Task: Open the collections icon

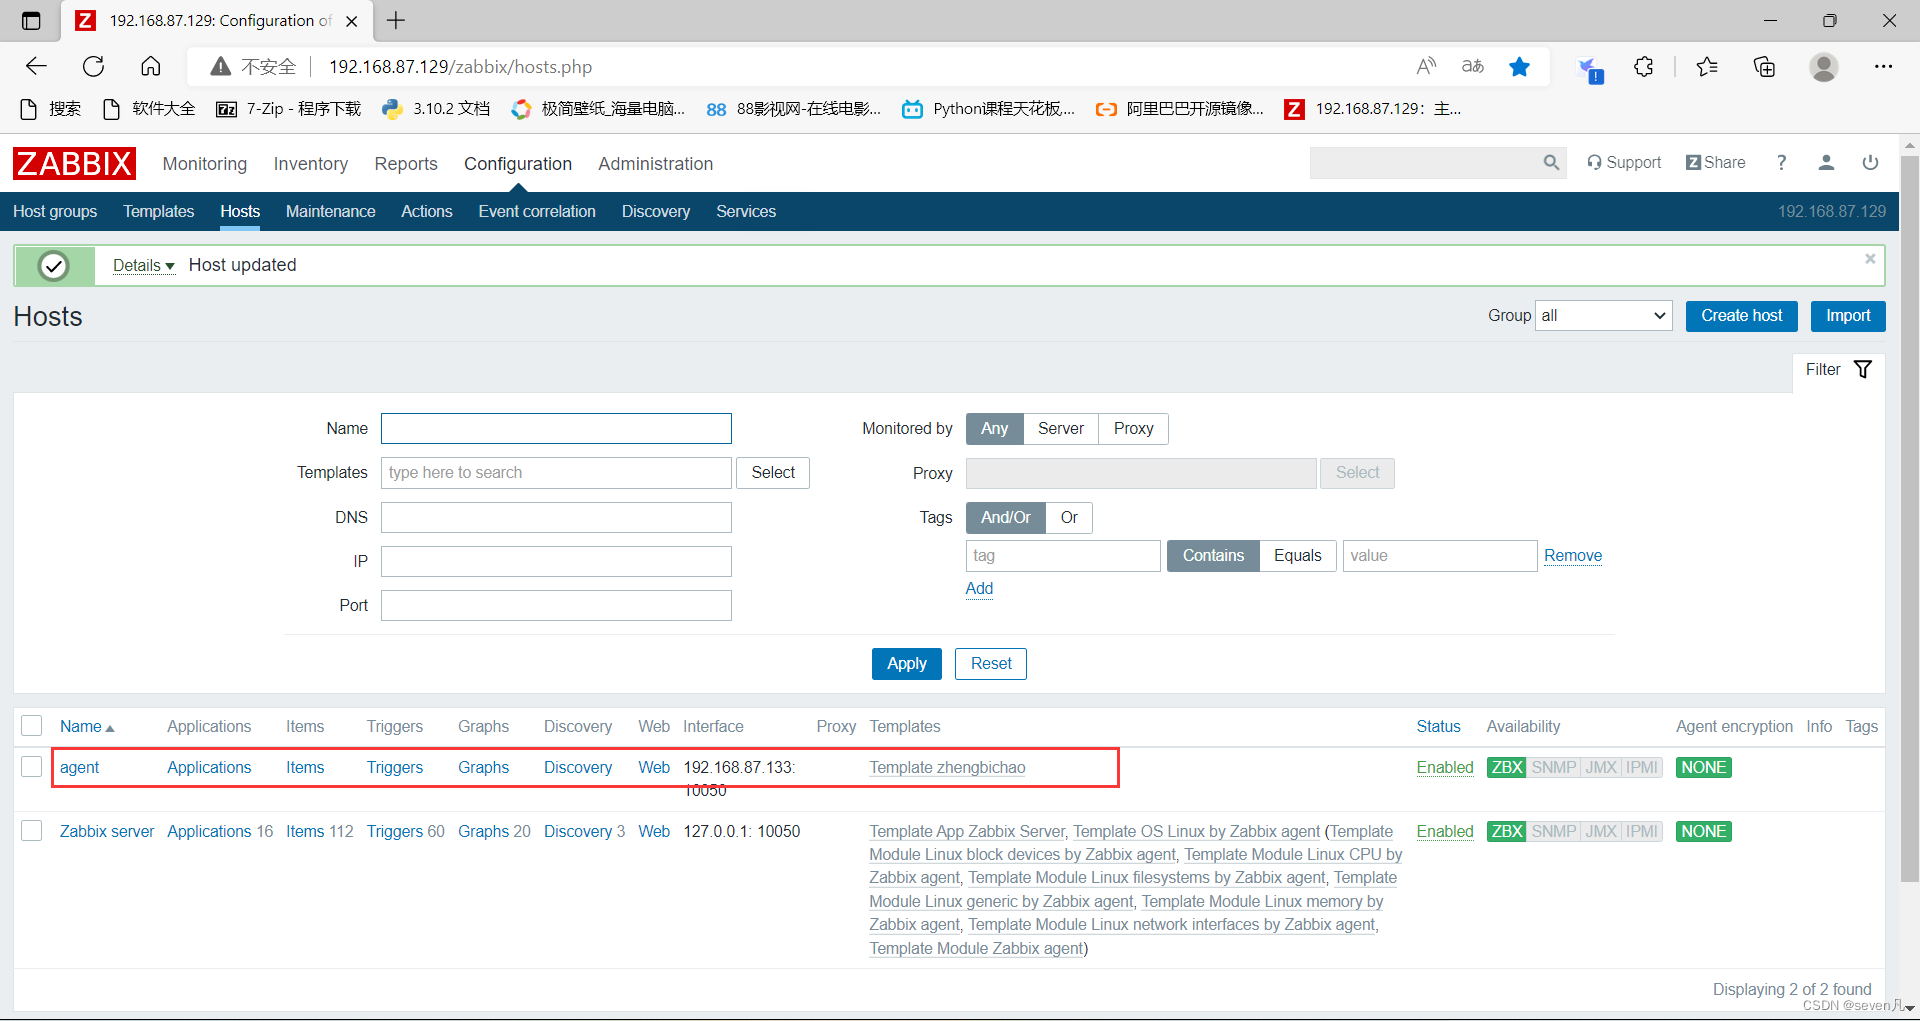Action: (x=1765, y=66)
